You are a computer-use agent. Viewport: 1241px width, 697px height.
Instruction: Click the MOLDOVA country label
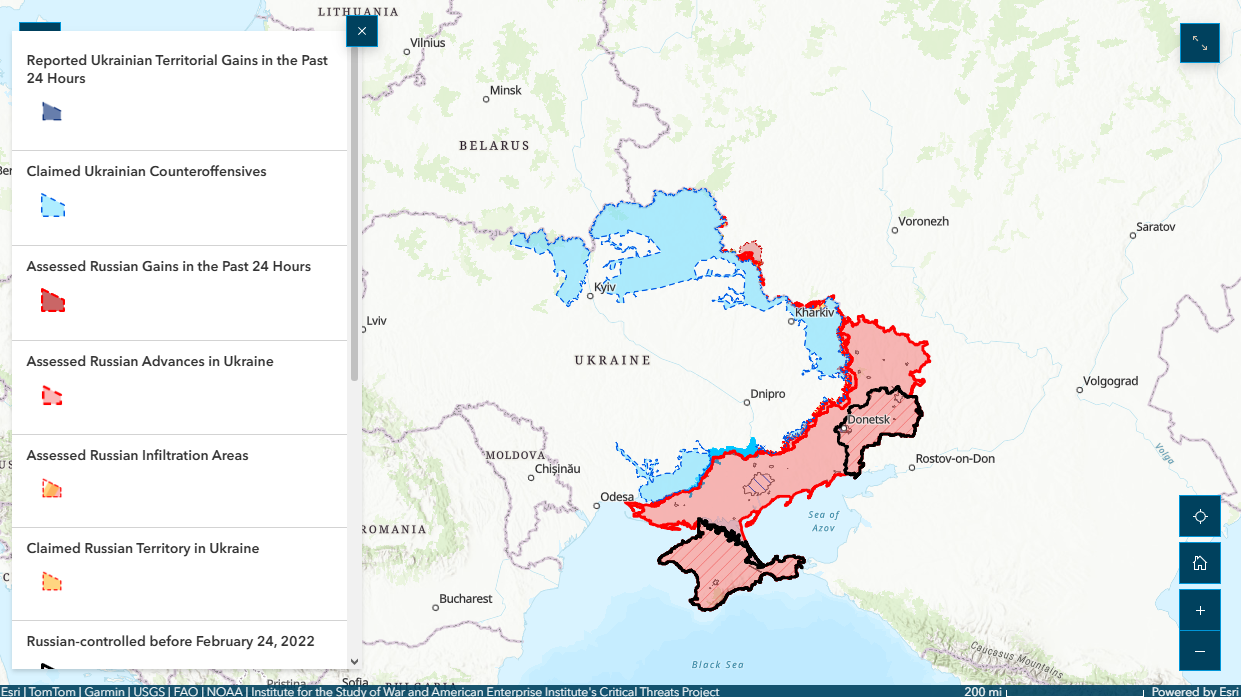(x=515, y=455)
